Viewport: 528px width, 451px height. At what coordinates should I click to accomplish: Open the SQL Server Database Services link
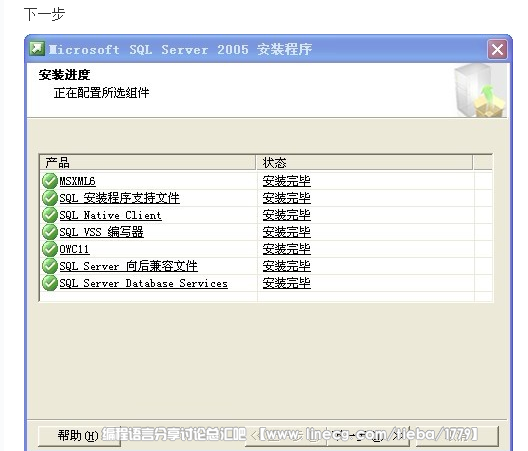[143, 283]
